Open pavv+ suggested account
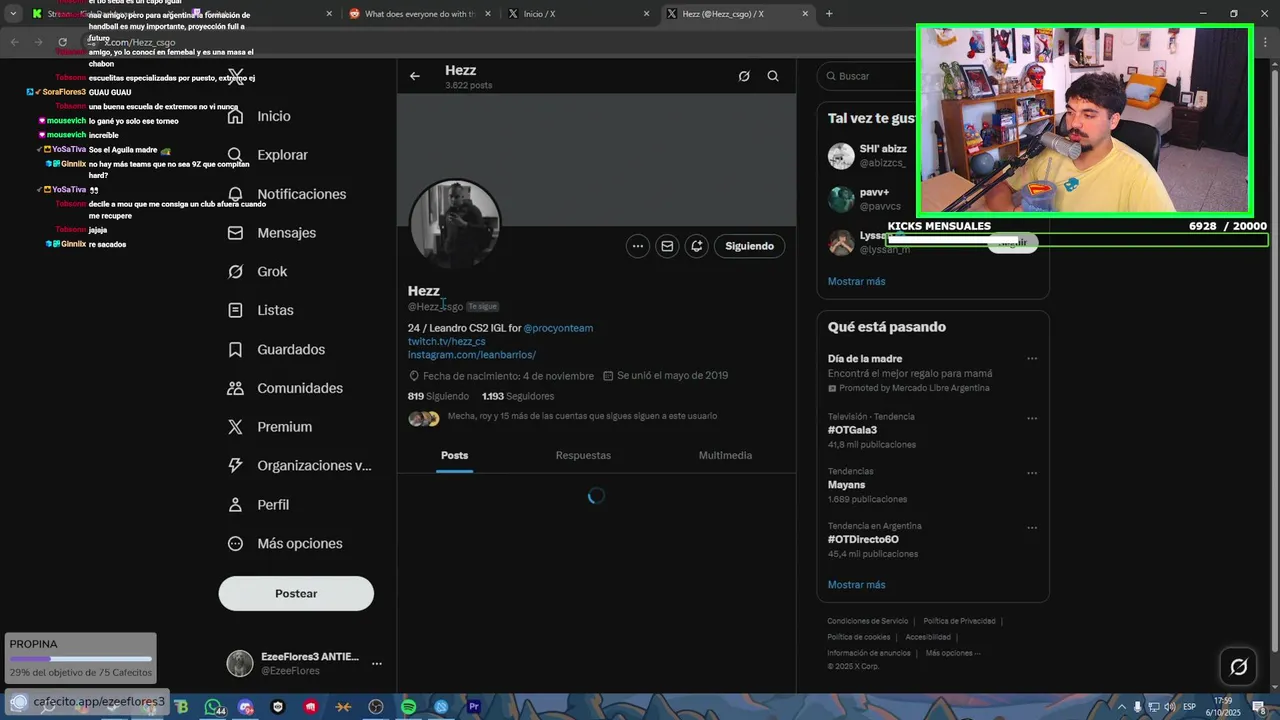 tap(866, 199)
